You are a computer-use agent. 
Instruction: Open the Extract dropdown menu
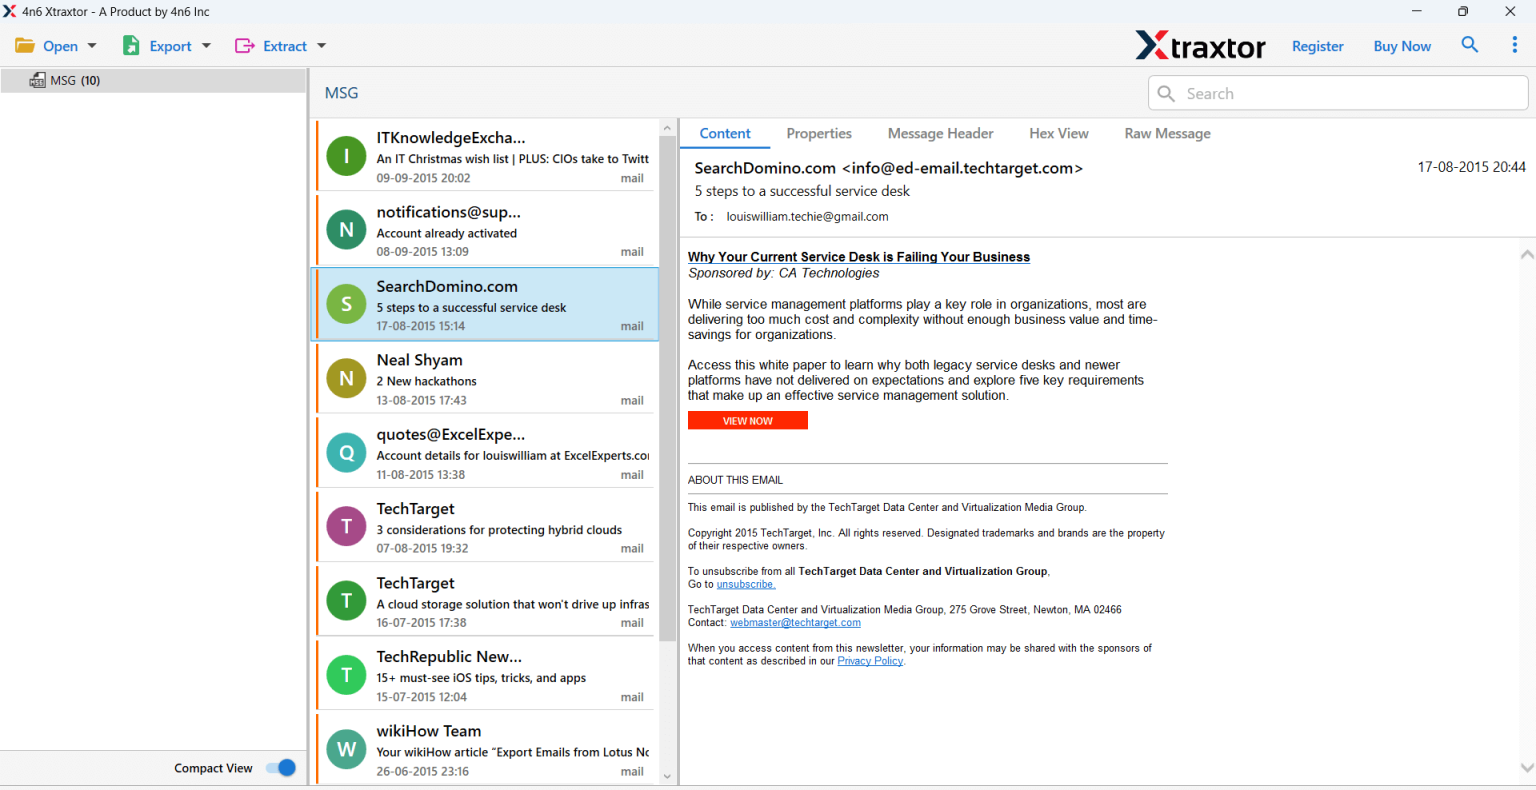[x=322, y=45]
